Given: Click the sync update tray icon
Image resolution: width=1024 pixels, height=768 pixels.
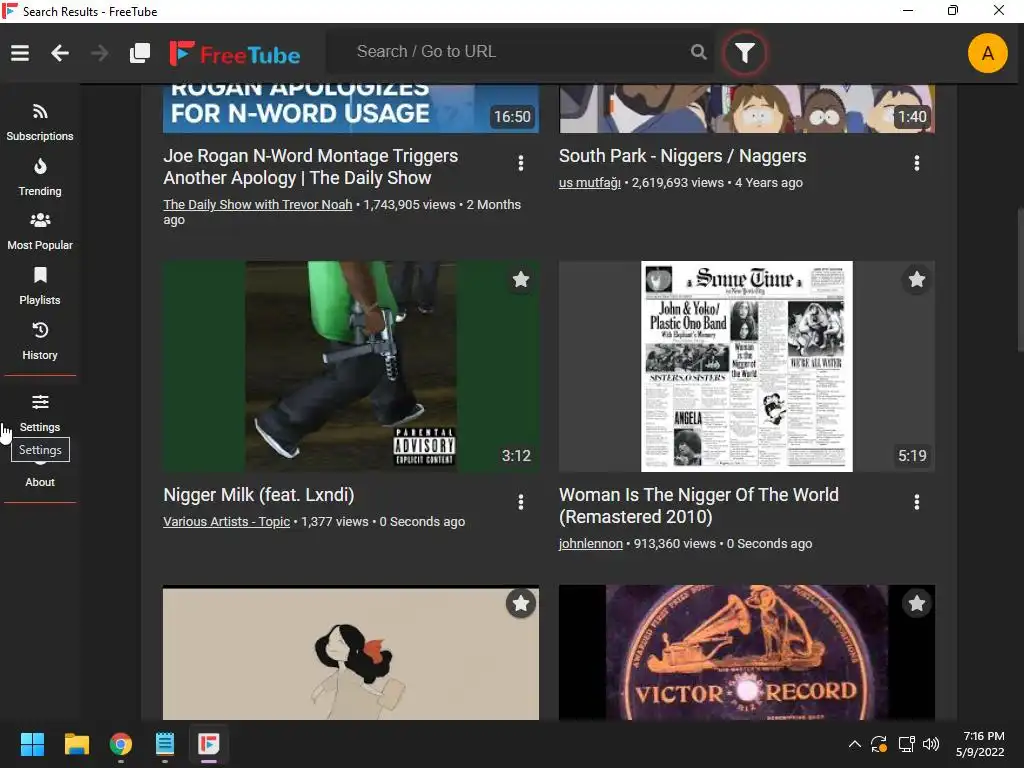Looking at the screenshot, I should [x=879, y=744].
